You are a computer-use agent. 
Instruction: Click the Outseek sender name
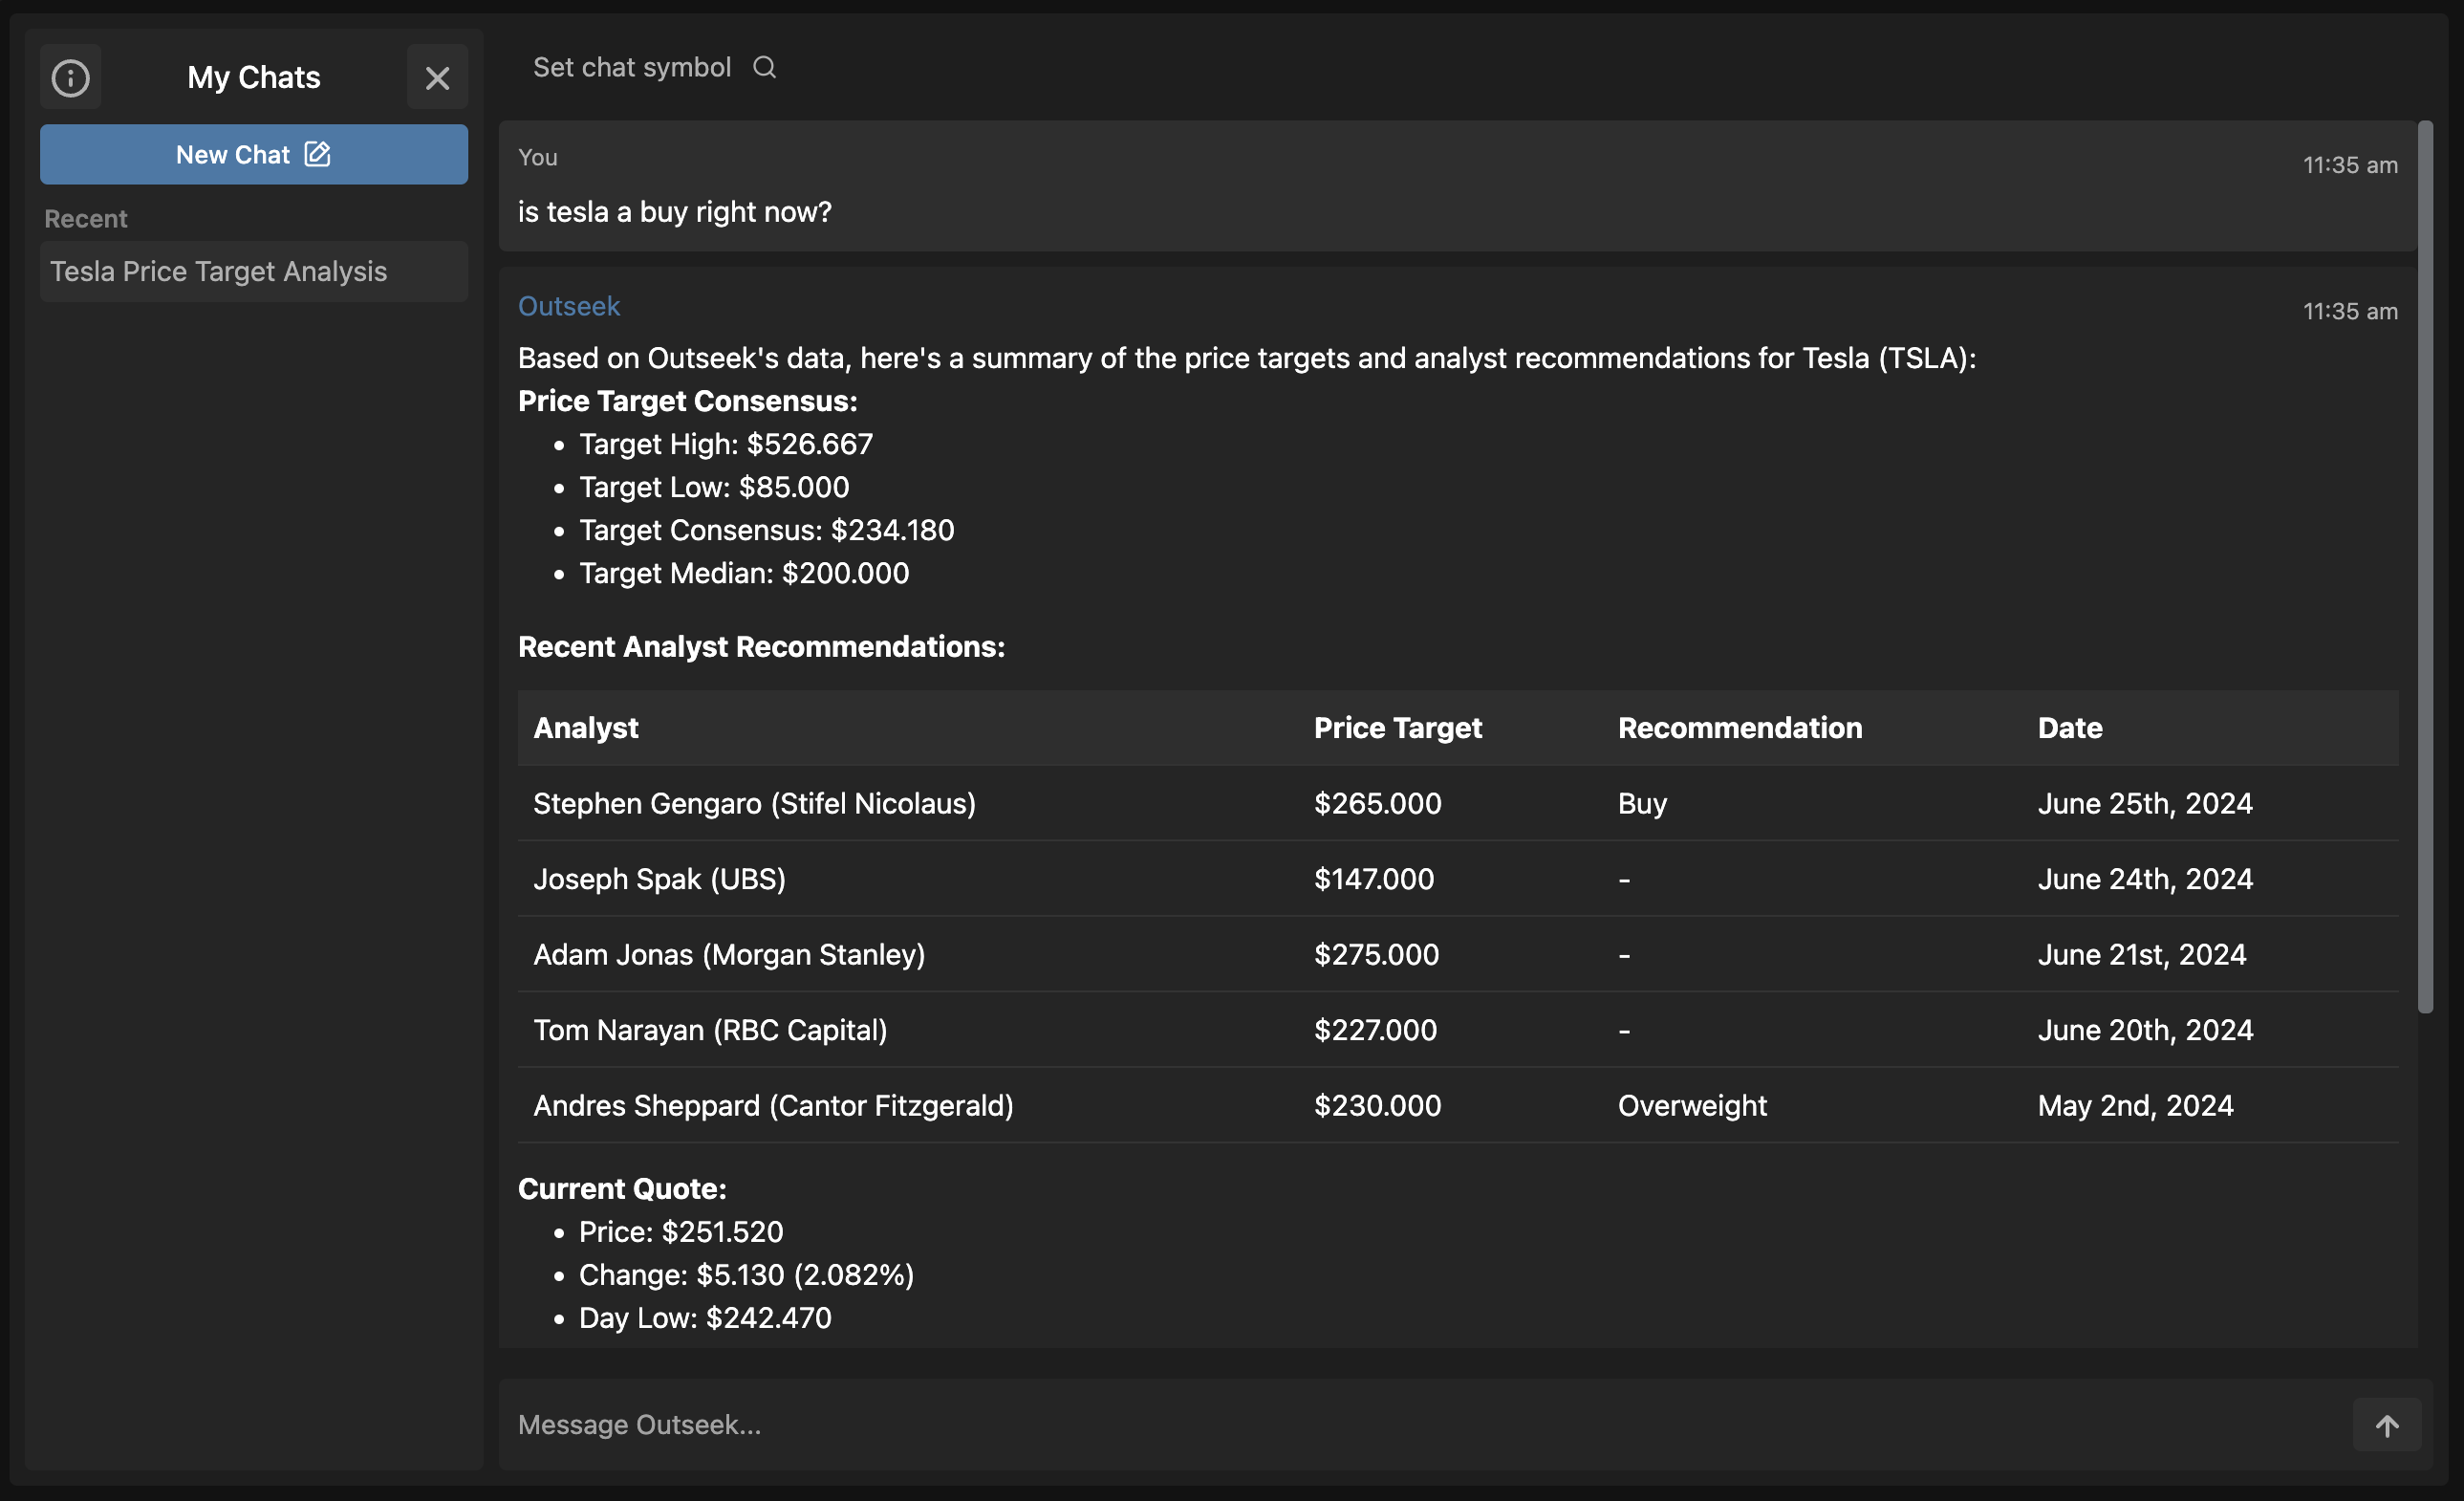569,306
